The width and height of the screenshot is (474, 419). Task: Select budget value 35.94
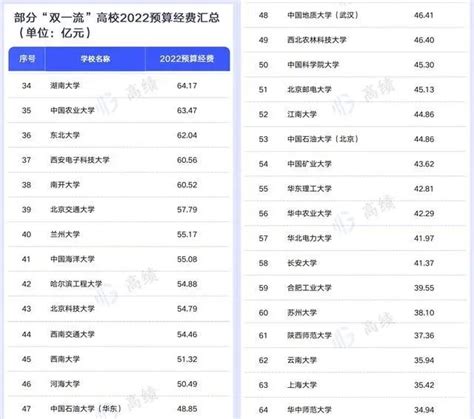click(424, 360)
